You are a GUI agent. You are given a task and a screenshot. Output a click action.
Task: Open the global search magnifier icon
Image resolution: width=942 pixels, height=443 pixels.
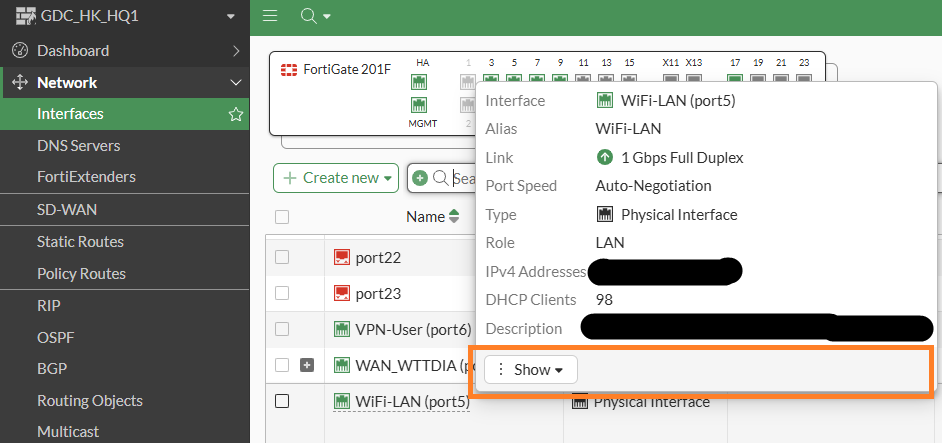click(308, 16)
